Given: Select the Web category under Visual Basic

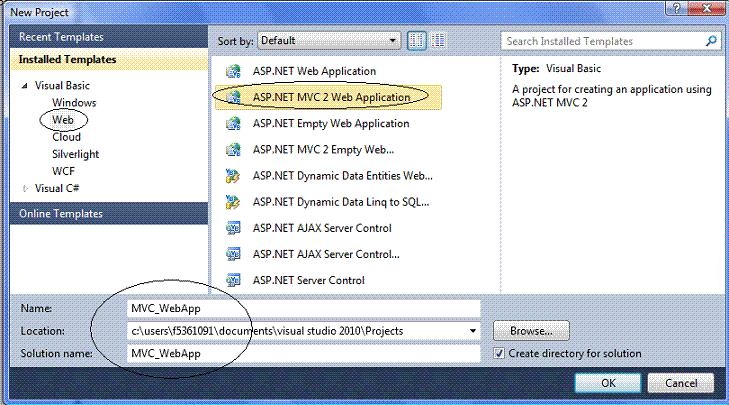Looking at the screenshot, I should pos(63,120).
